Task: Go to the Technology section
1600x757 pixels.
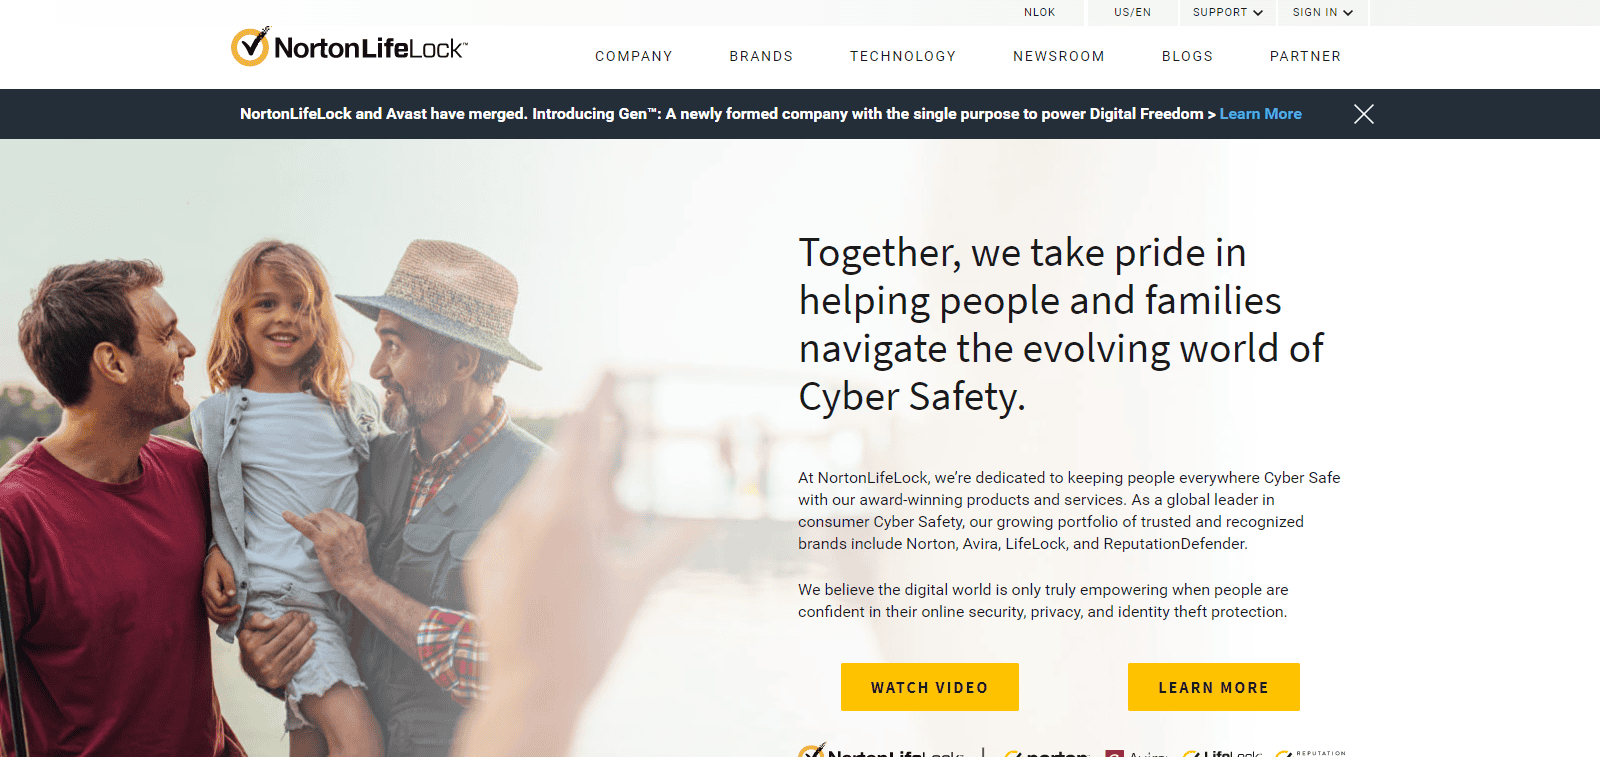Action: point(903,57)
